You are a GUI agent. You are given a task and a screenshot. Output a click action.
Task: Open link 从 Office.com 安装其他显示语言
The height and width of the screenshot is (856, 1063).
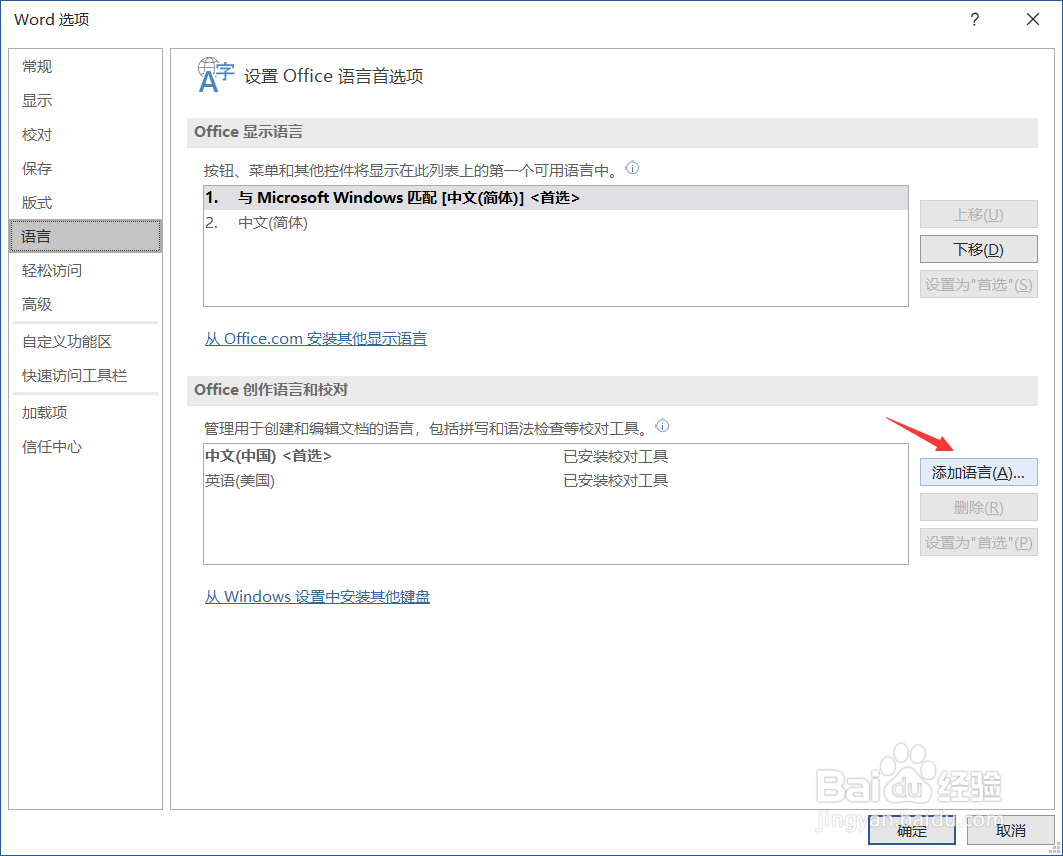point(316,338)
